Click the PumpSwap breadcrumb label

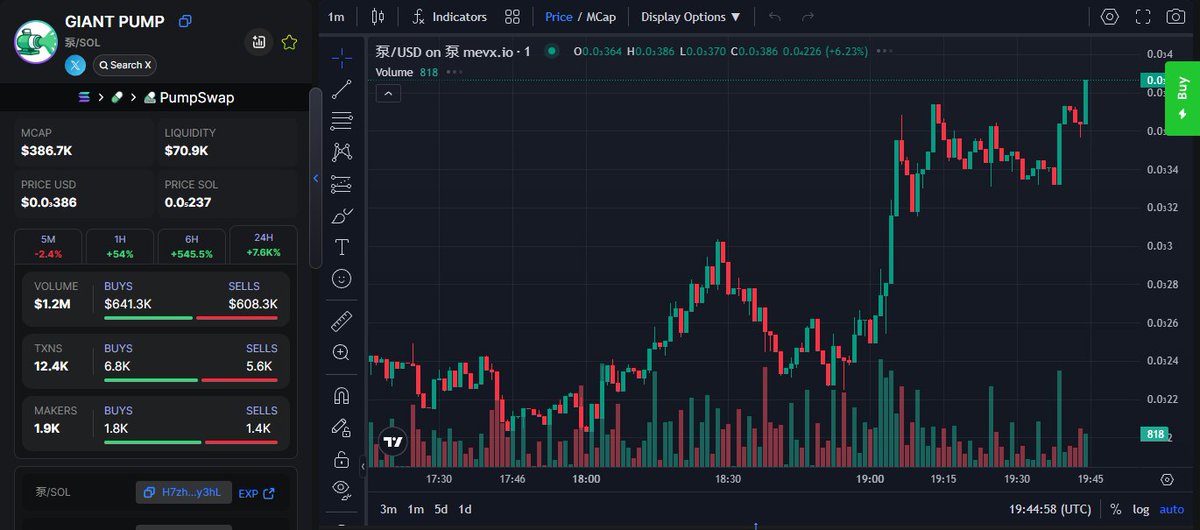[197, 98]
